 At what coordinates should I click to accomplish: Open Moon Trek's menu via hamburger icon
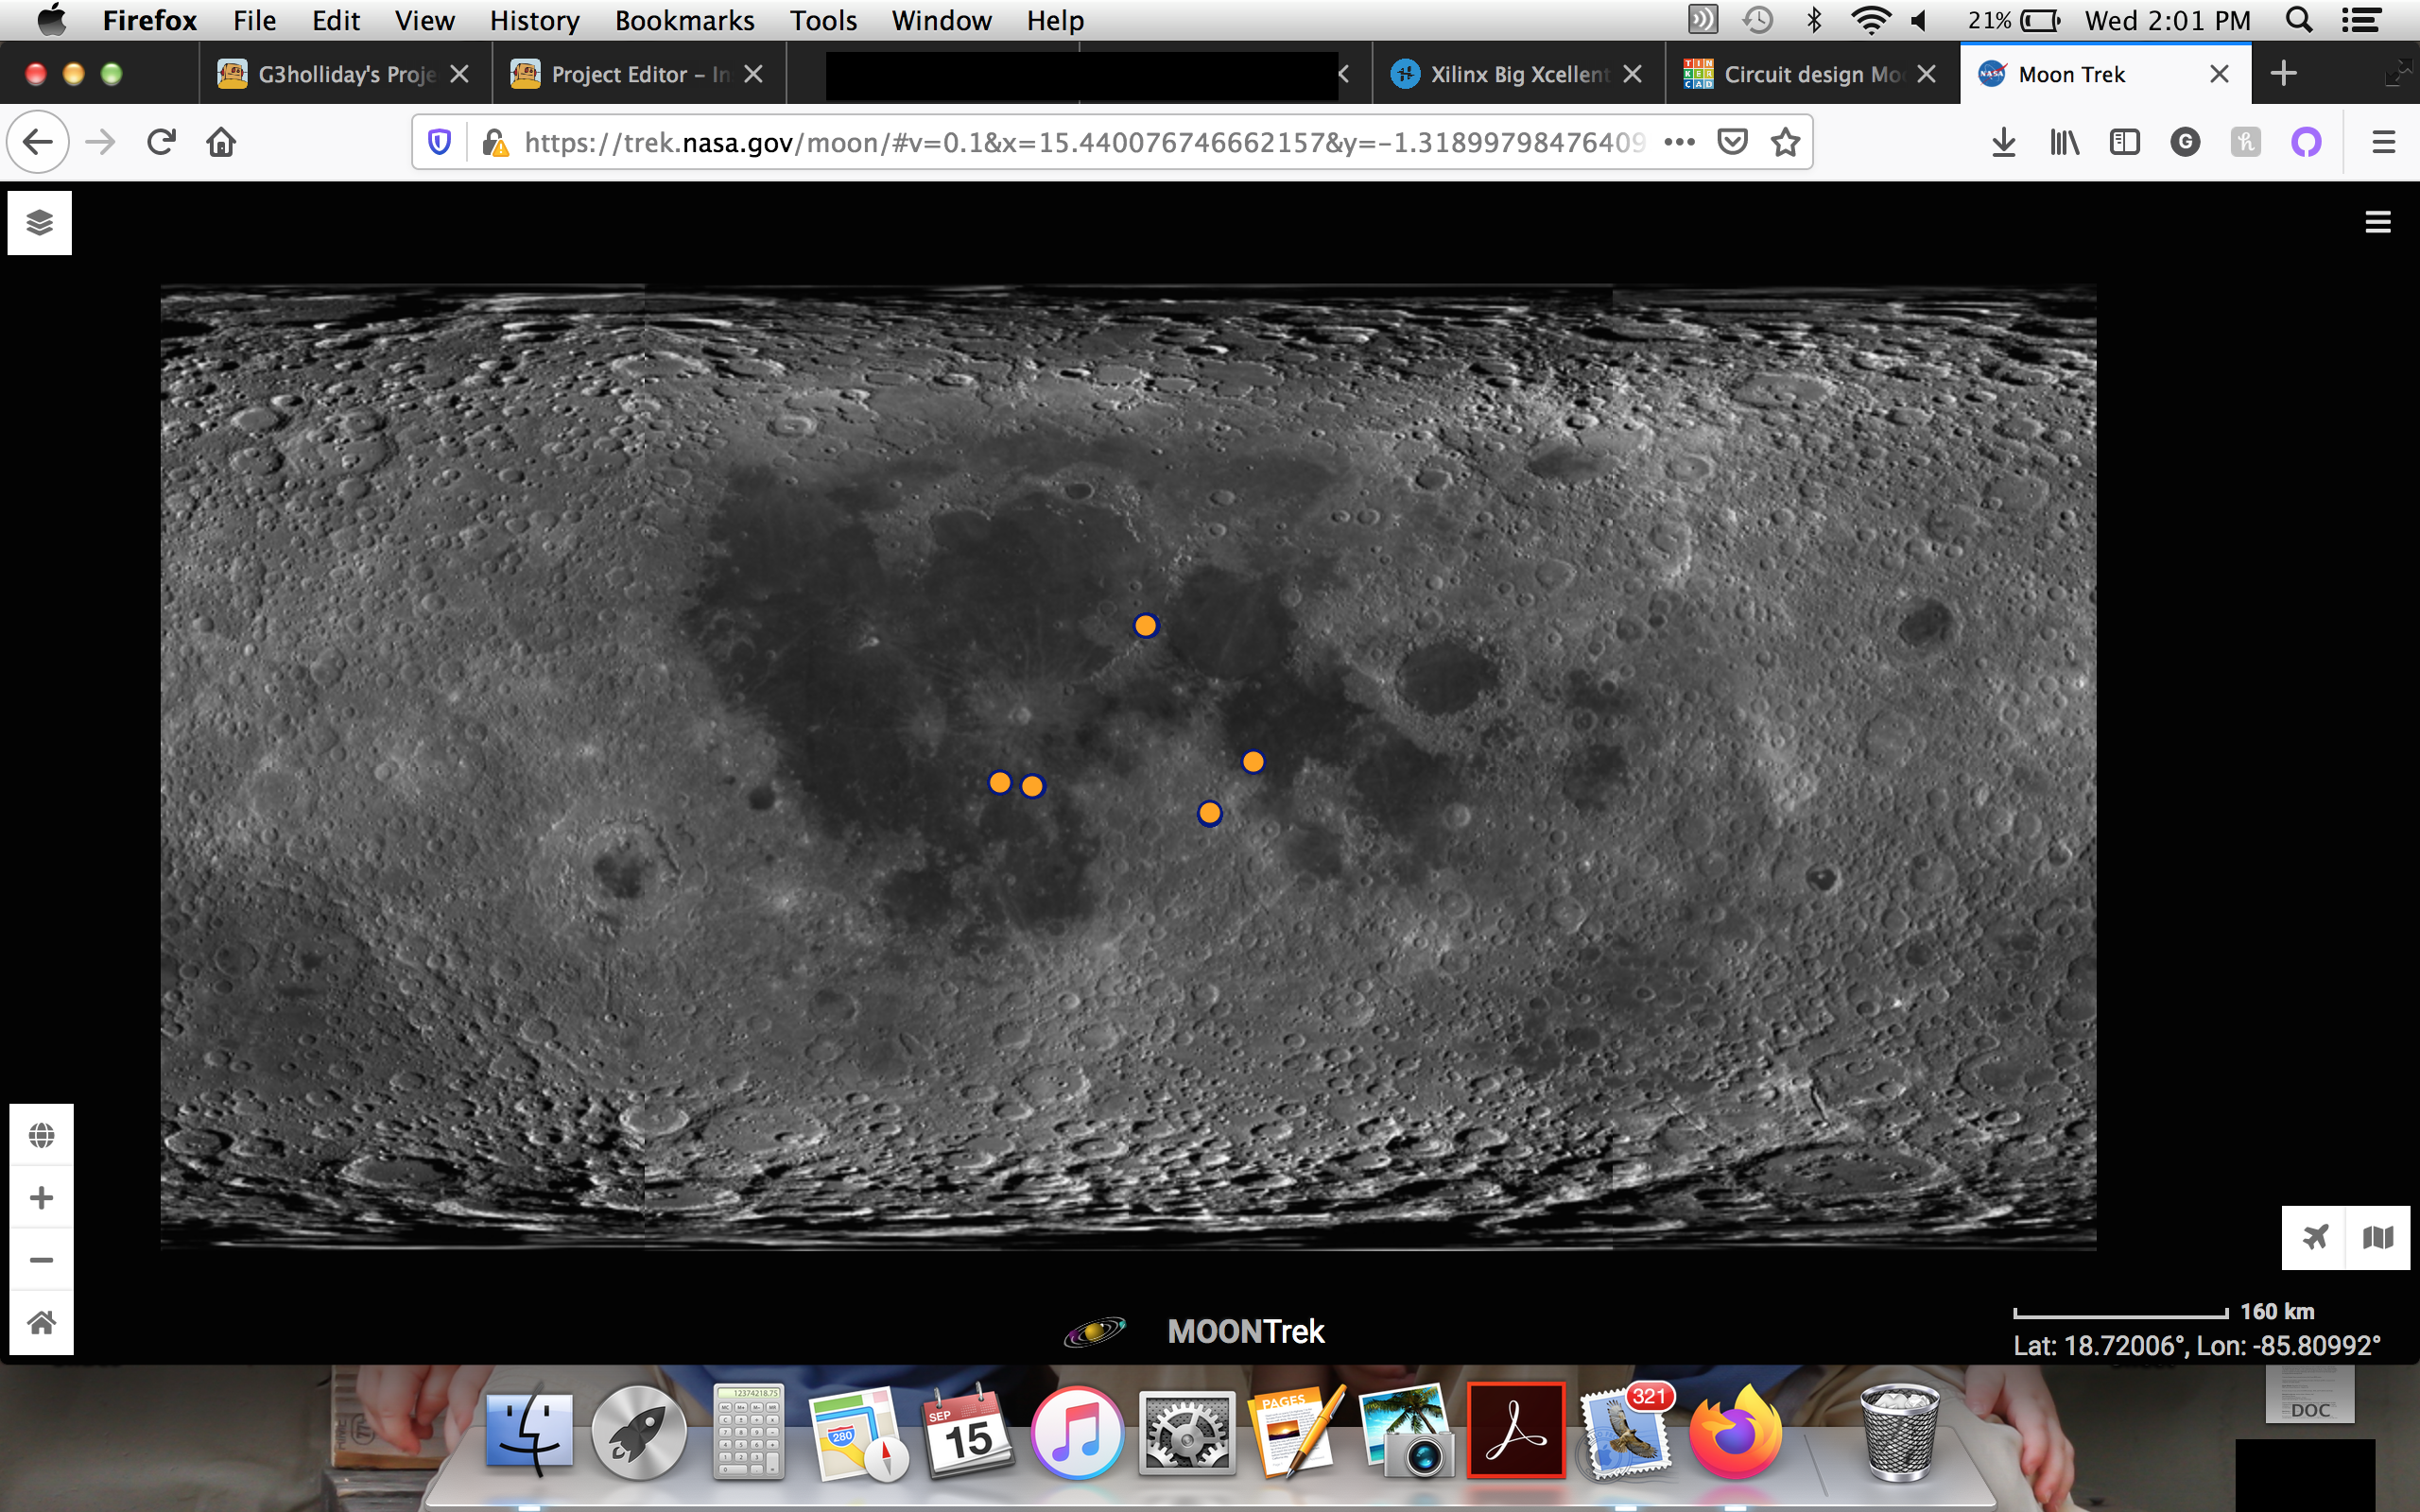click(2379, 222)
